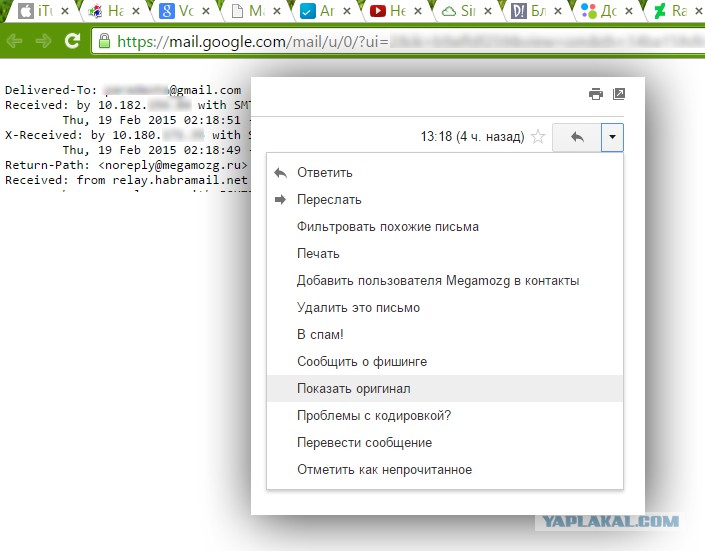Select 'Показать оригинал' menu entry
The image size is (705, 551).
click(353, 389)
